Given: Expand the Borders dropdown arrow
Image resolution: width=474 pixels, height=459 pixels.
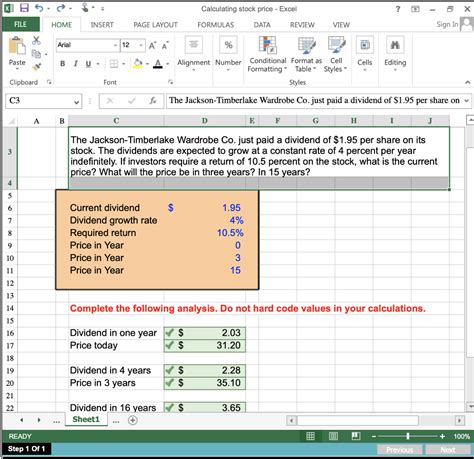Looking at the screenshot, I should 123,64.
